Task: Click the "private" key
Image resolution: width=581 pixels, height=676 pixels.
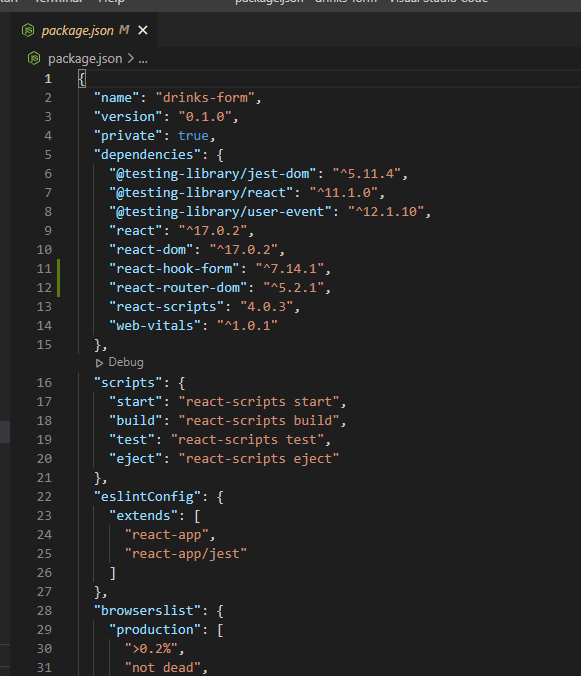Action: pos(128,136)
